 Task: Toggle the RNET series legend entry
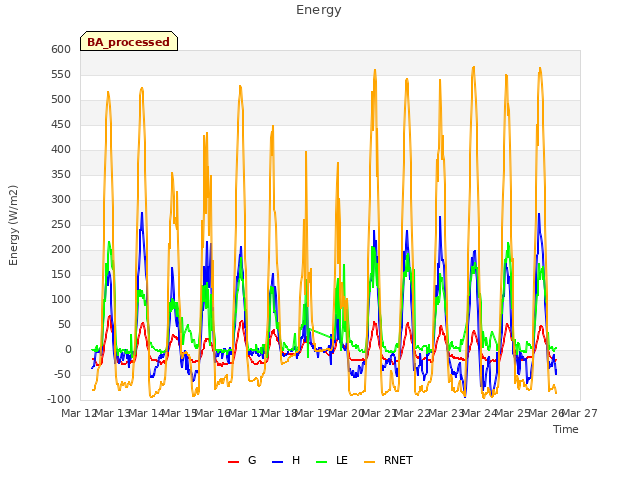(x=388, y=460)
